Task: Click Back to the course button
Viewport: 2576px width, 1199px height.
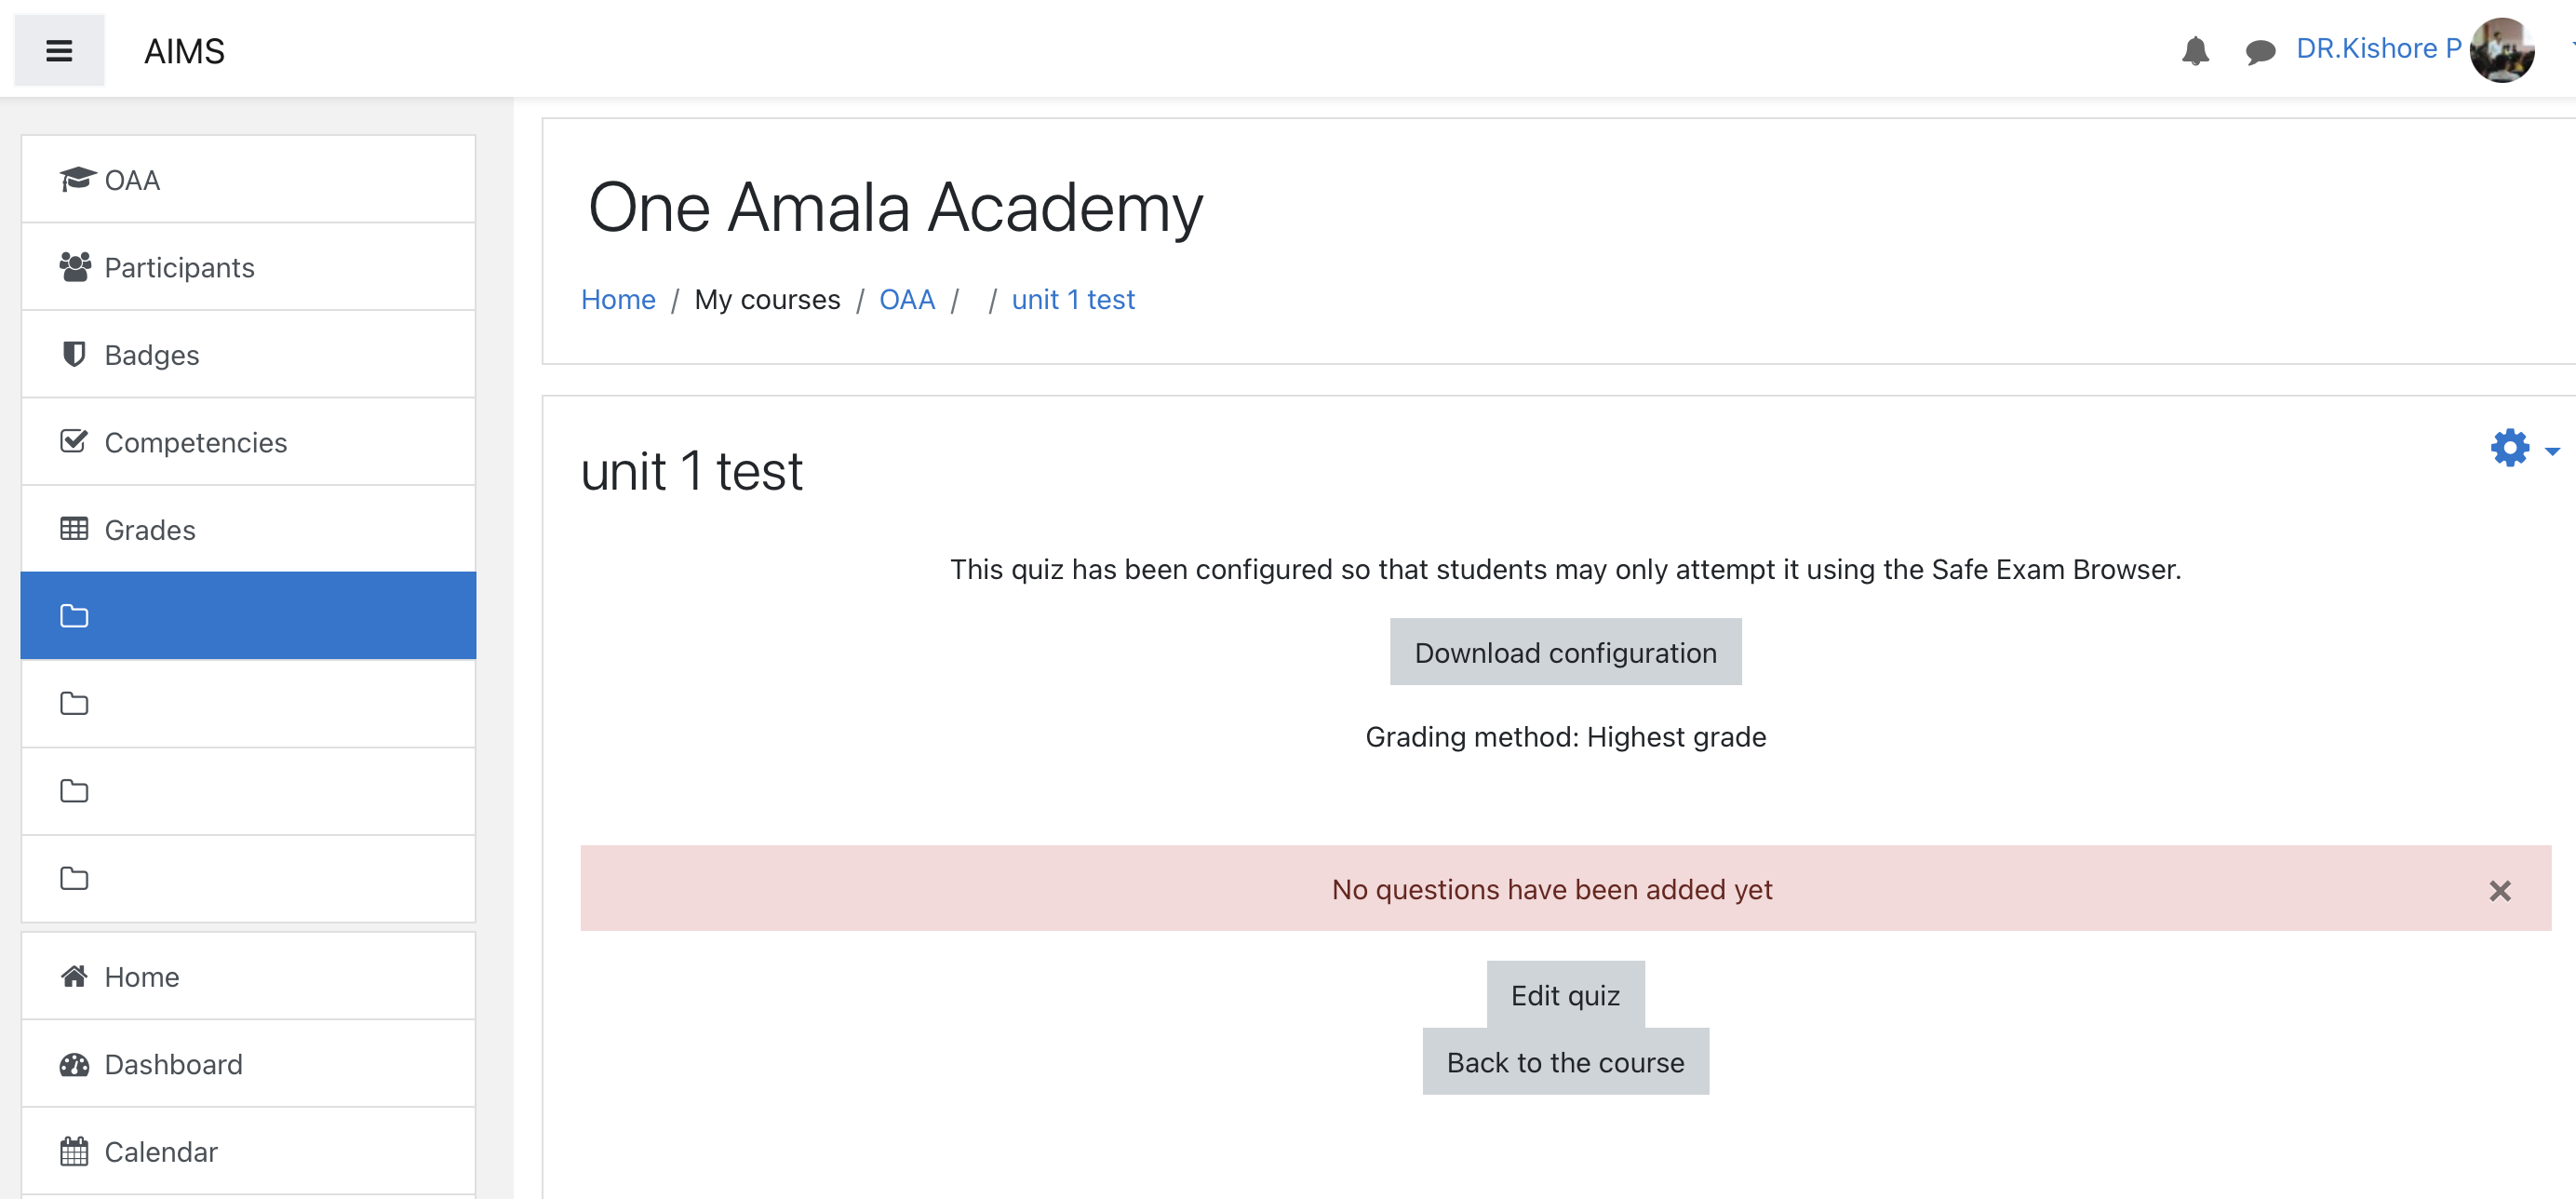Action: coord(1565,1062)
